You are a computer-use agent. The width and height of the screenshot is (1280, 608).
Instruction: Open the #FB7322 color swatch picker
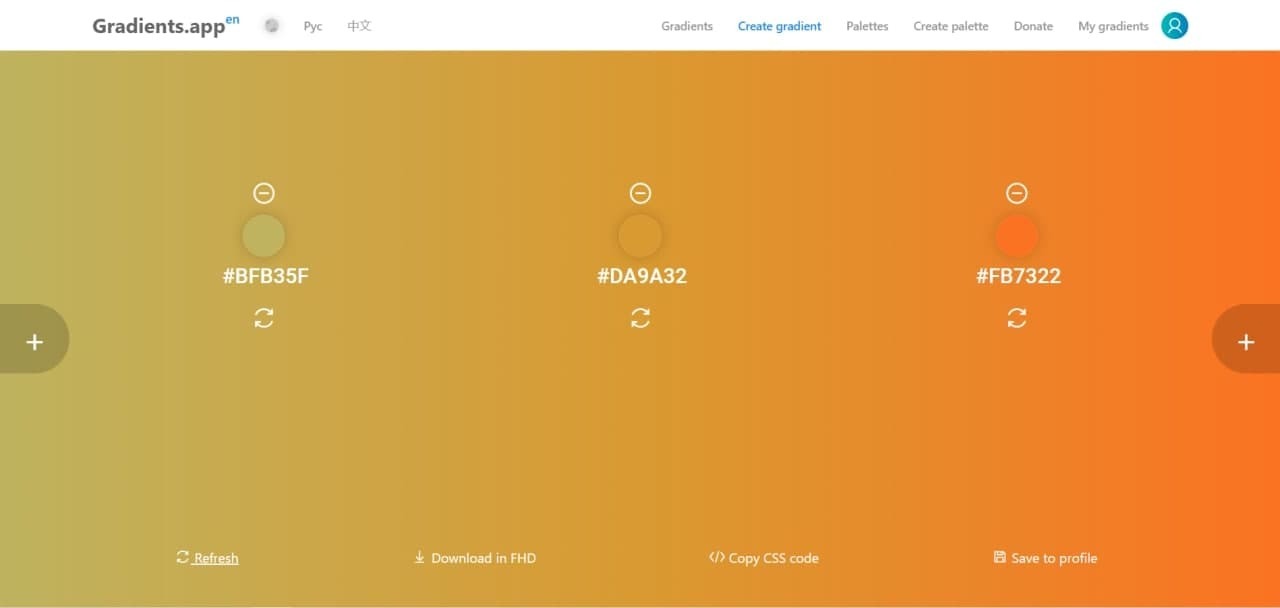(1016, 236)
